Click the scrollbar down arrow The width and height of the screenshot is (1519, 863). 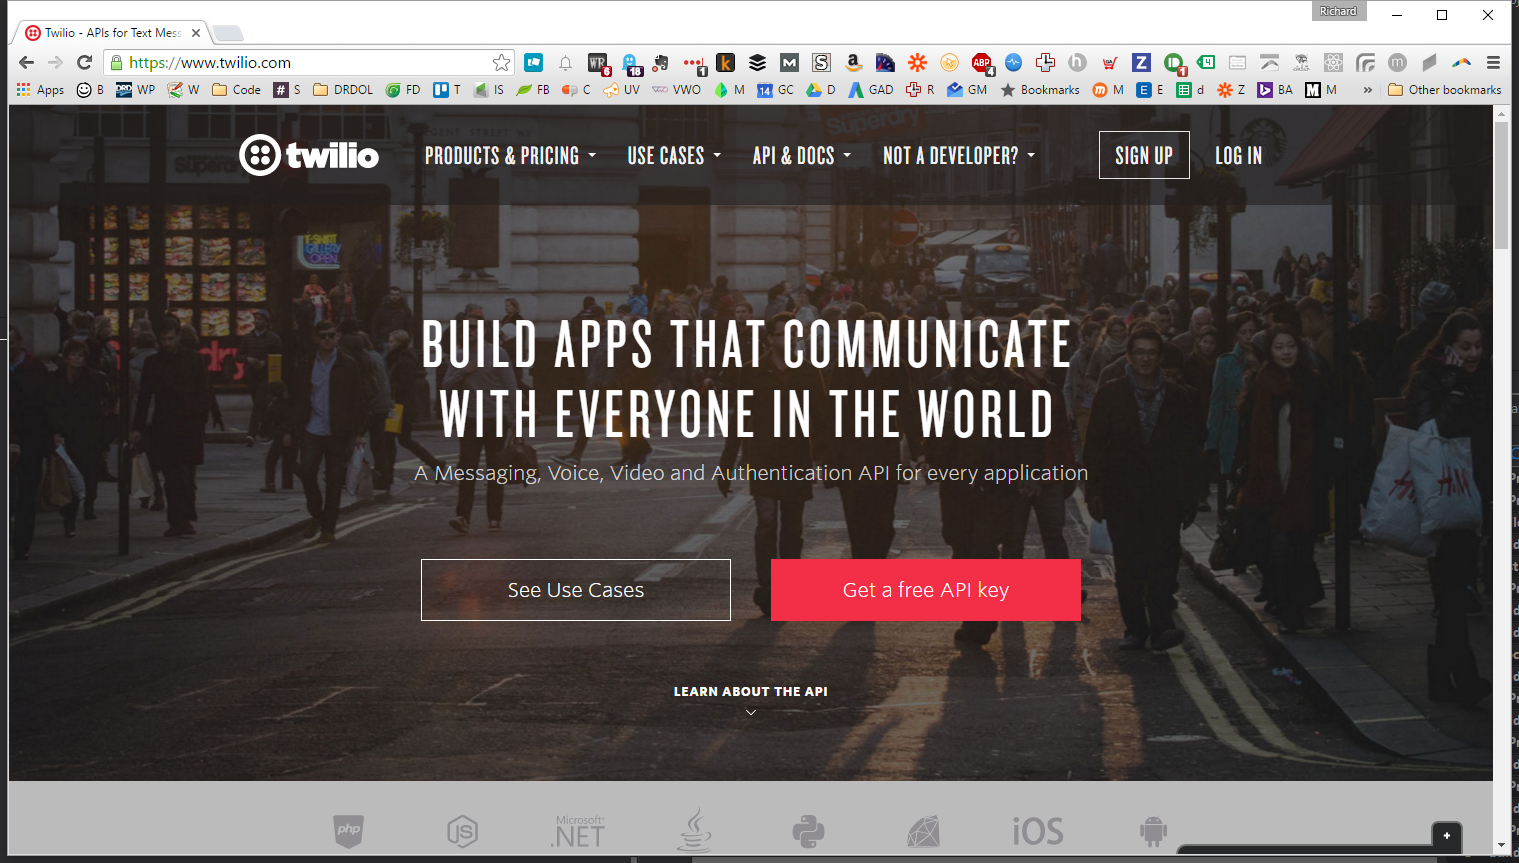(1501, 845)
